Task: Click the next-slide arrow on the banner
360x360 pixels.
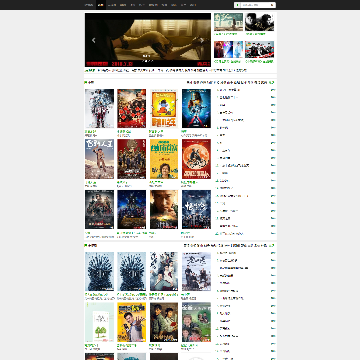Action: [202, 40]
